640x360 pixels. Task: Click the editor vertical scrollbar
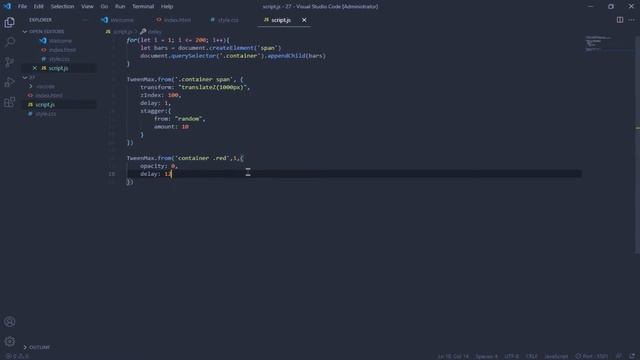637,143
